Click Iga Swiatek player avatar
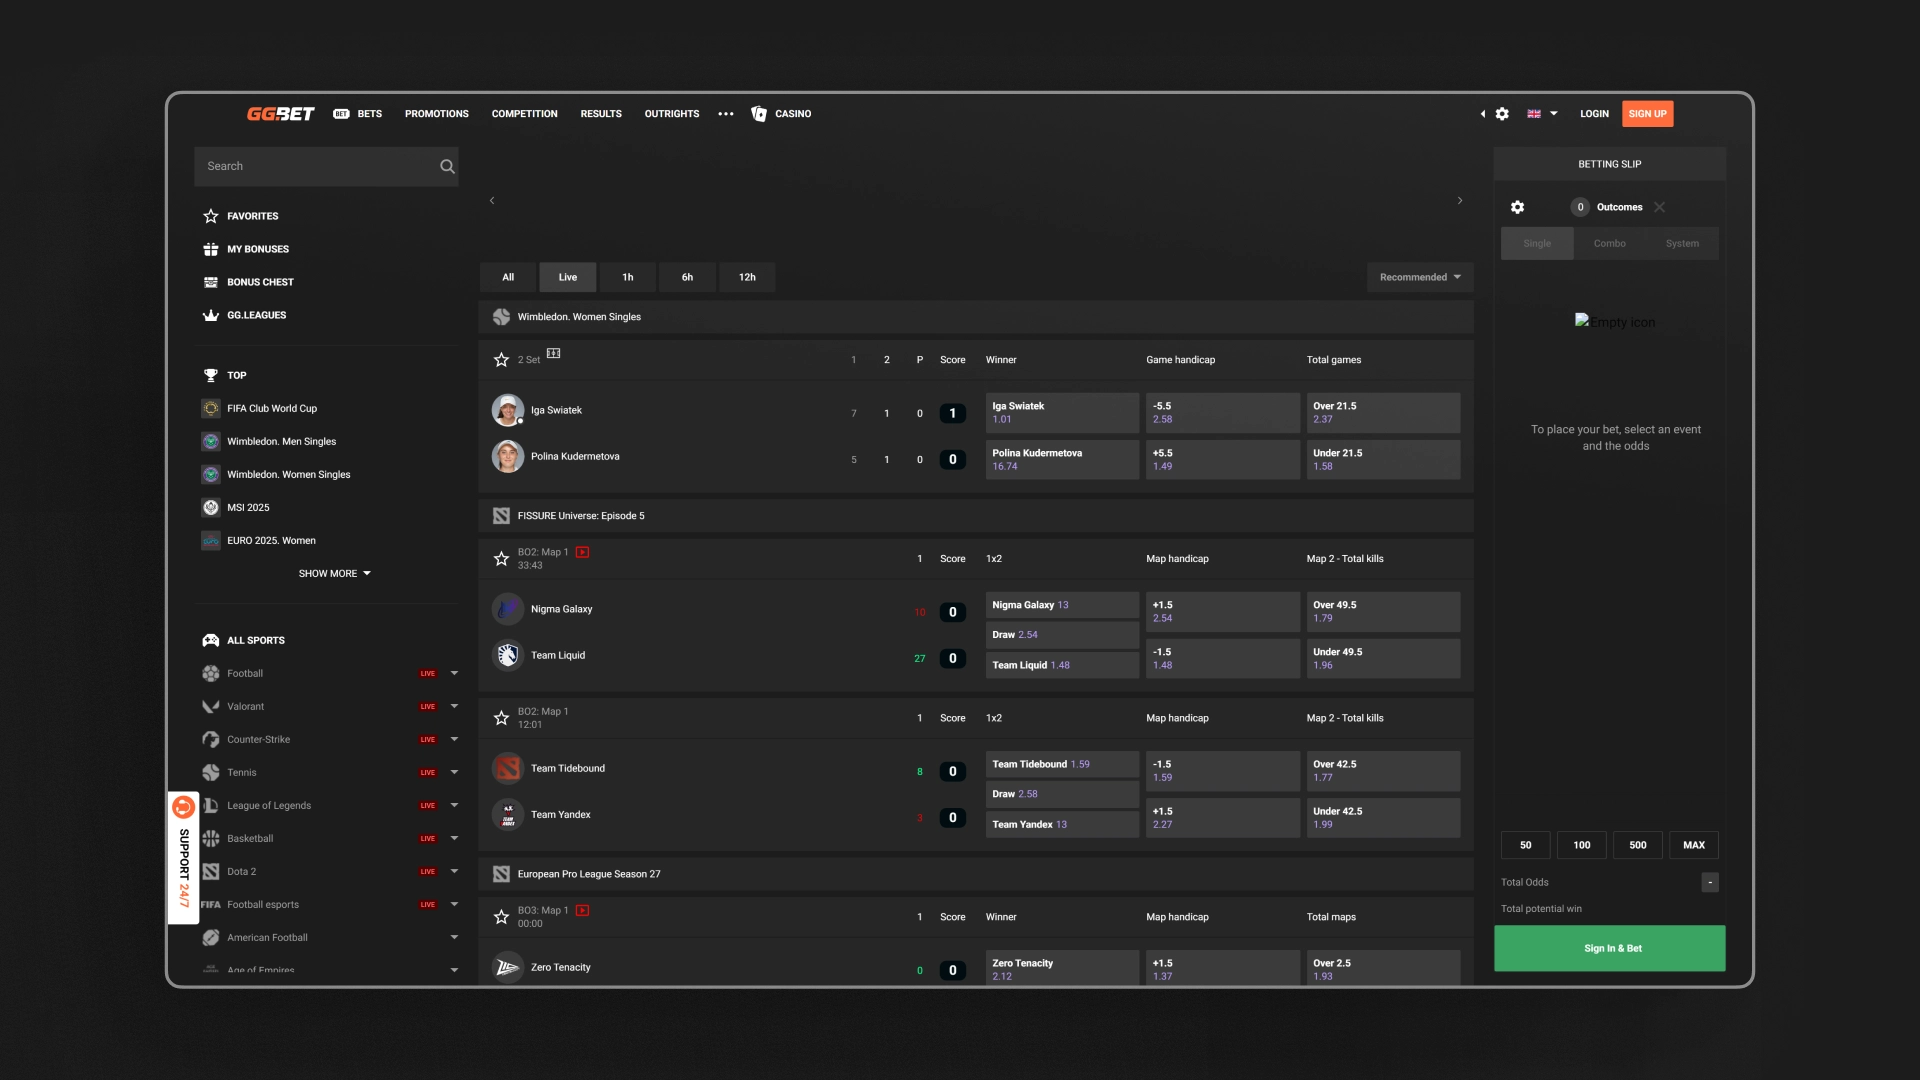Image resolution: width=1920 pixels, height=1080 pixels. pyautogui.click(x=508, y=410)
